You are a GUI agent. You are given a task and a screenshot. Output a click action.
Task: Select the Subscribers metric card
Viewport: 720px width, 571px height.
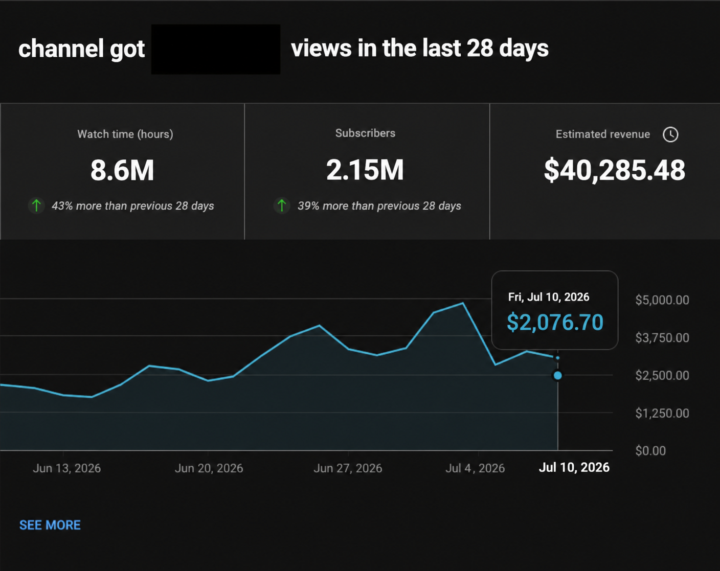[367, 172]
